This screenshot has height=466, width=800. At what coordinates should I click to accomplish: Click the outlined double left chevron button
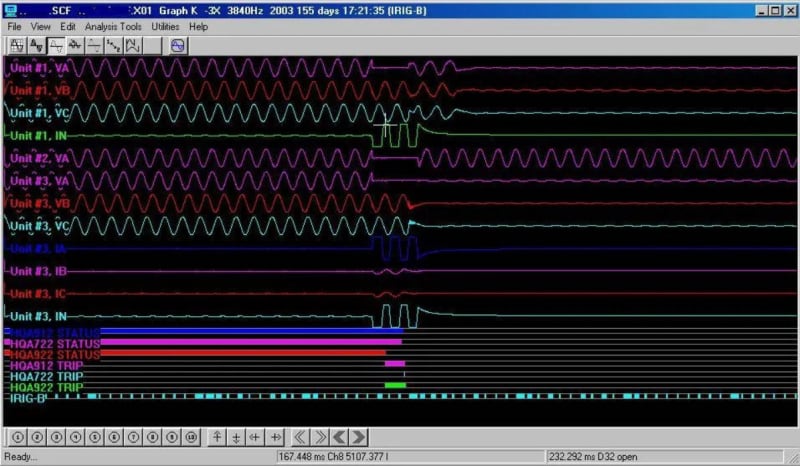pyautogui.click(x=302, y=437)
